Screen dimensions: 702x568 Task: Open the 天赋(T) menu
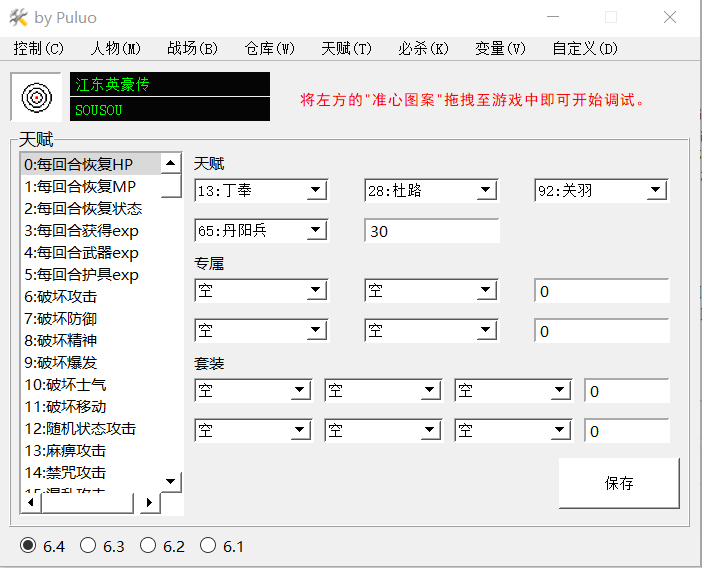point(347,48)
